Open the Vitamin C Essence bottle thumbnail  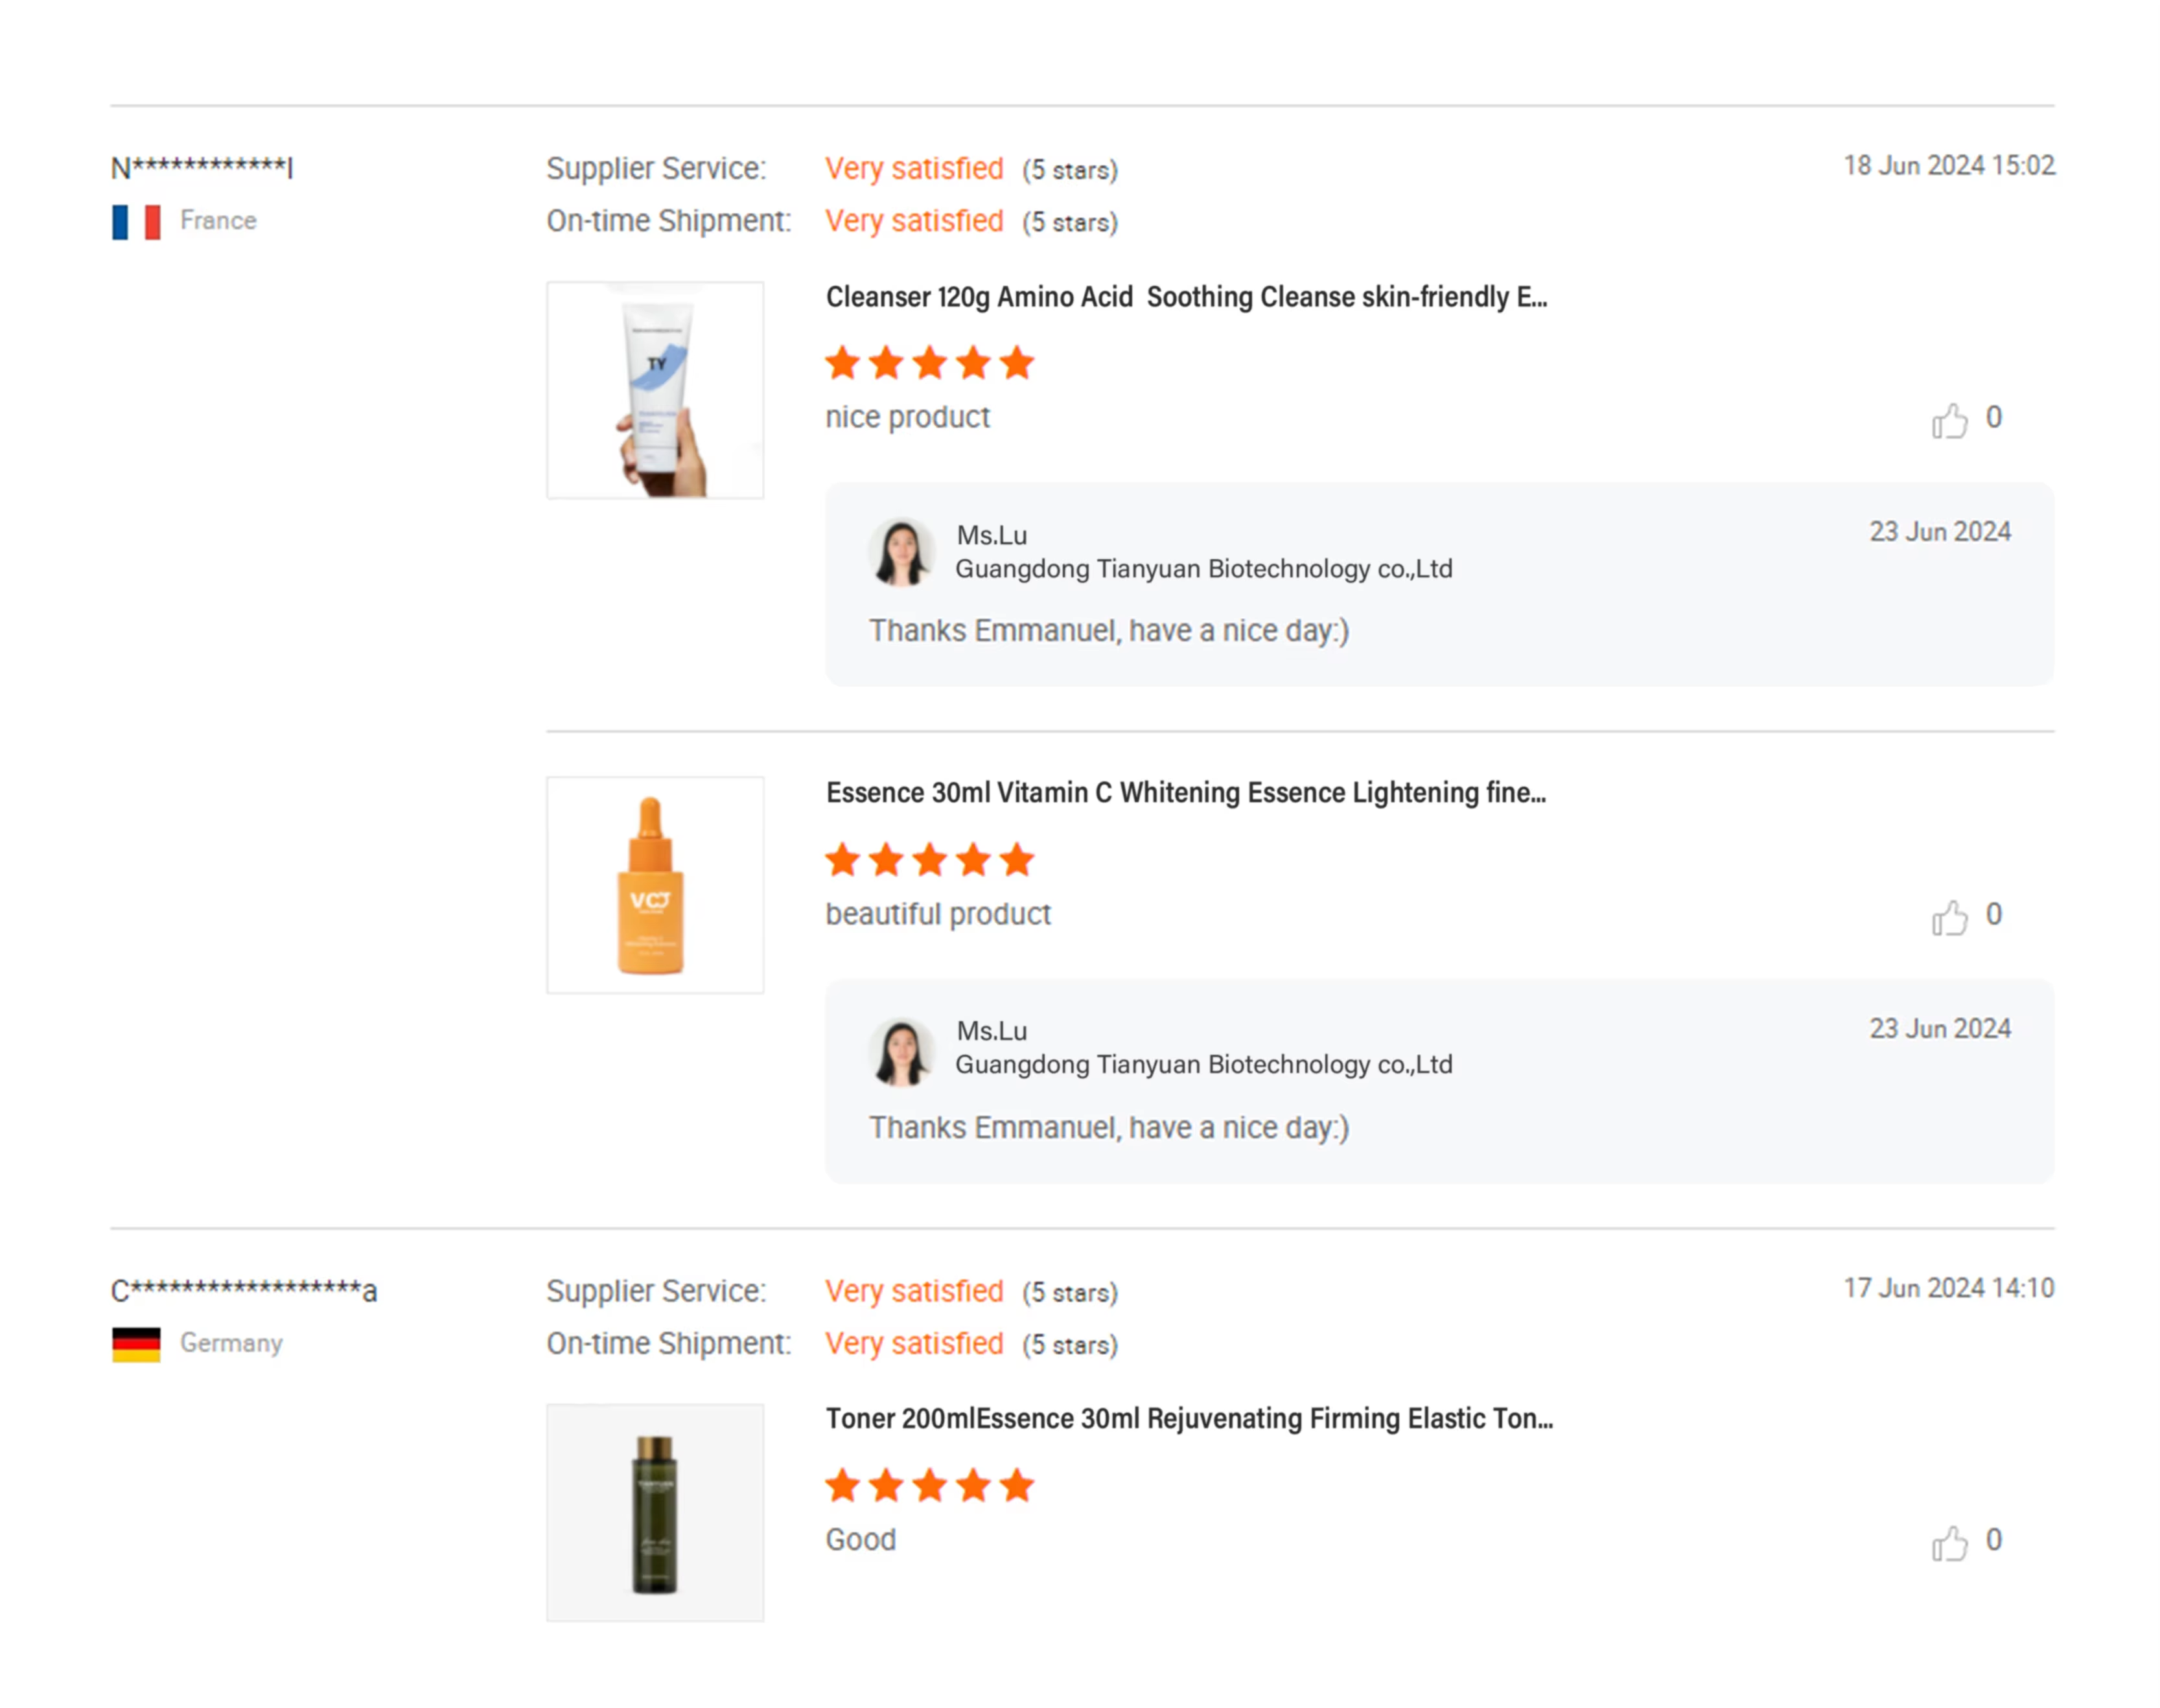[655, 885]
